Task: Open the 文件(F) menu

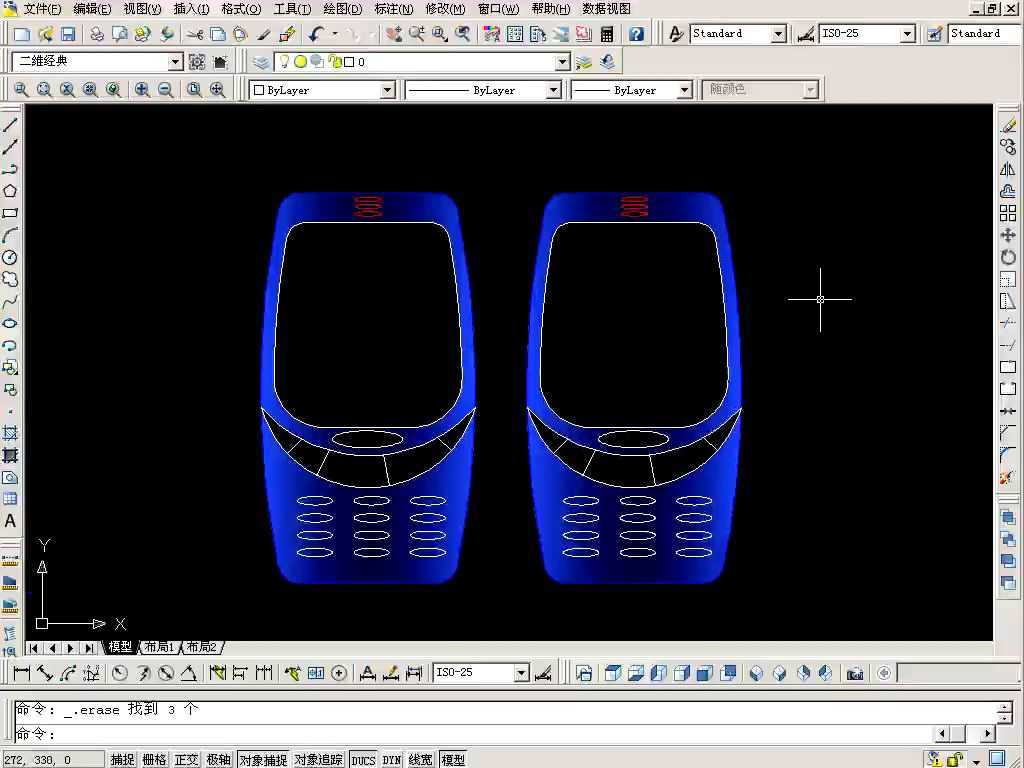Action: pyautogui.click(x=42, y=9)
